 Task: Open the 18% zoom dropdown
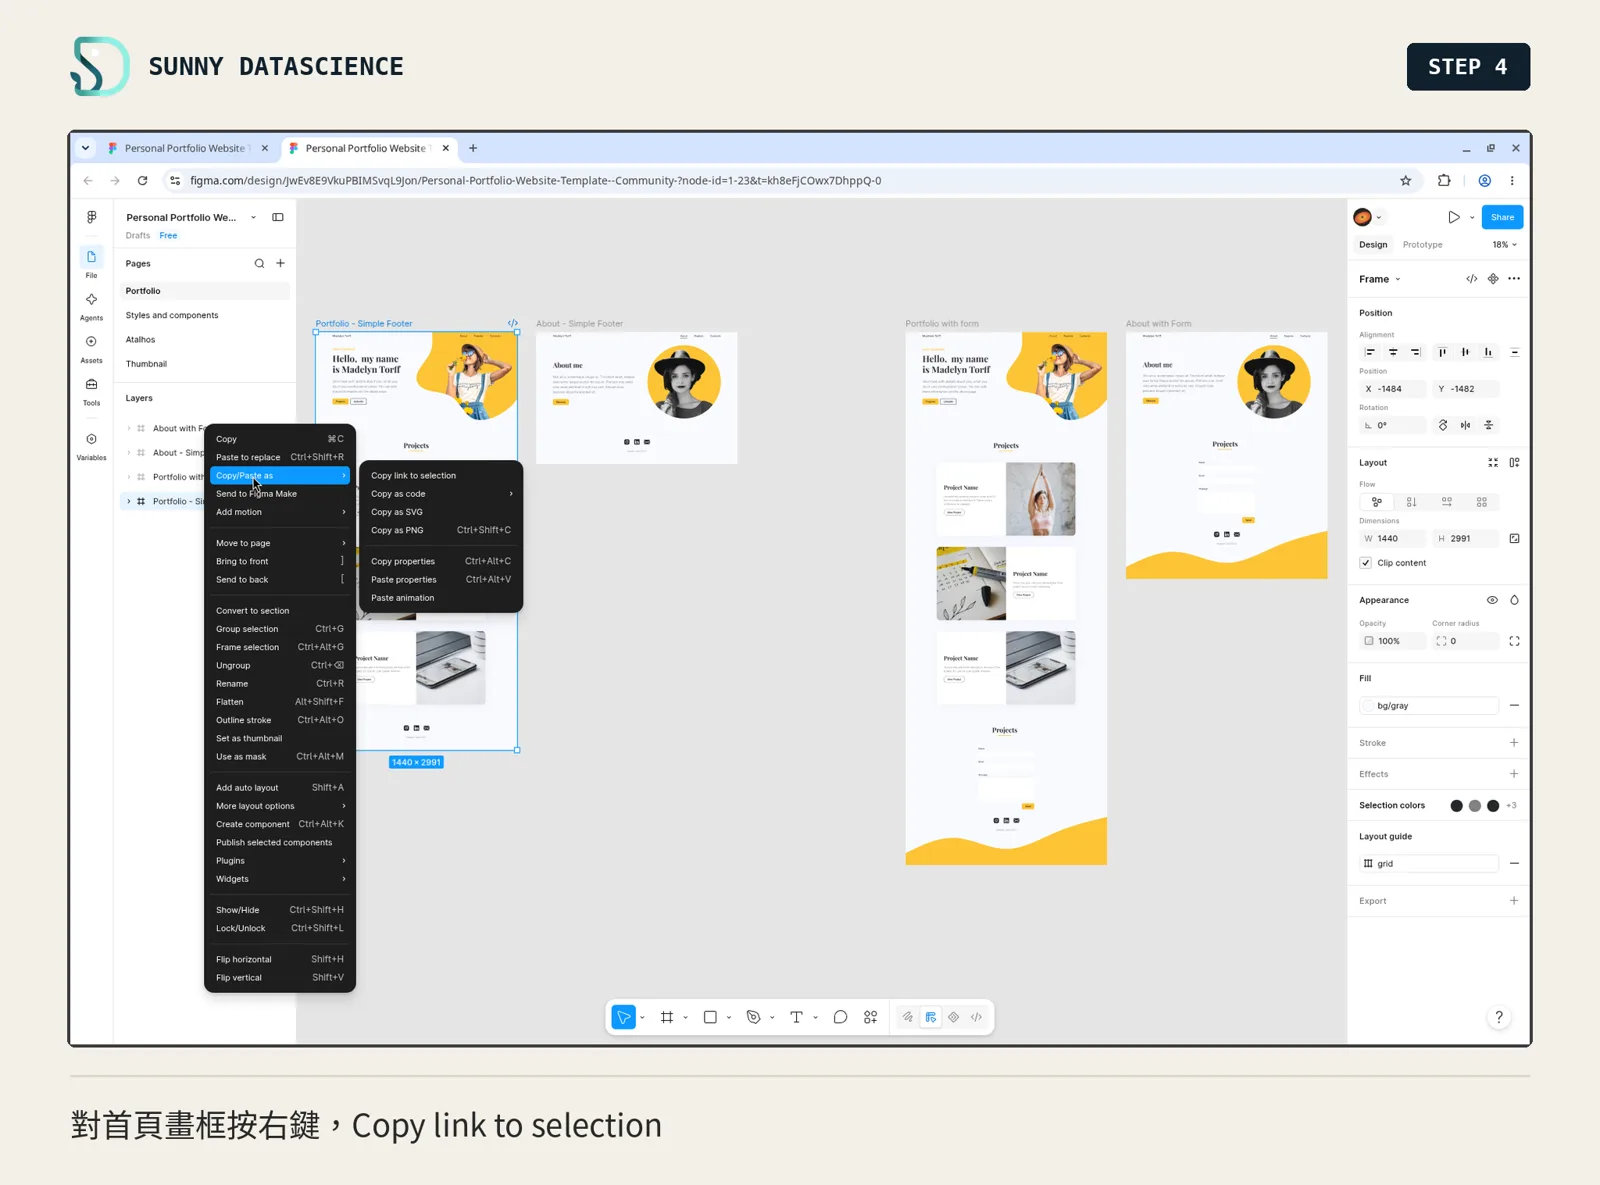point(1505,245)
